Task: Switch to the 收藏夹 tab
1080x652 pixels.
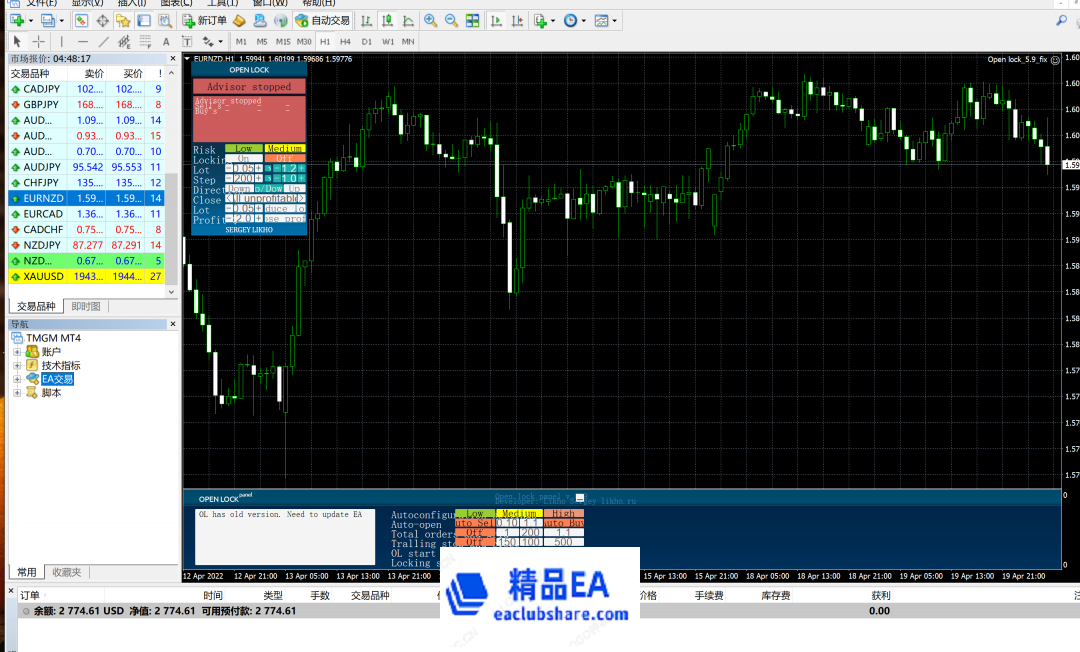Action: tap(66, 571)
